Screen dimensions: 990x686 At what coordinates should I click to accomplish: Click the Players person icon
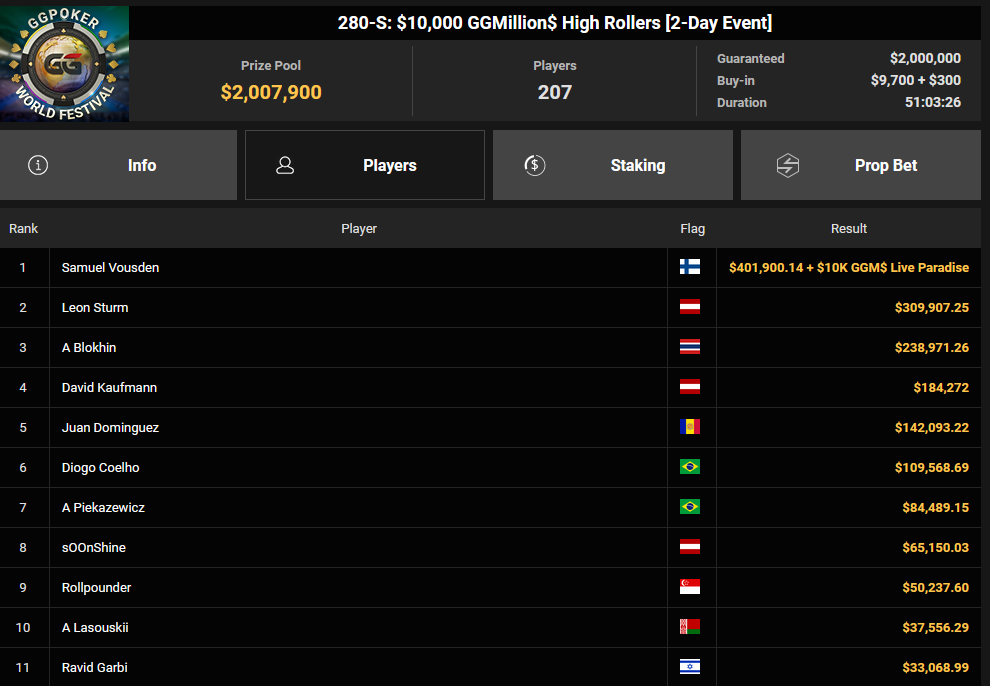[x=285, y=165]
